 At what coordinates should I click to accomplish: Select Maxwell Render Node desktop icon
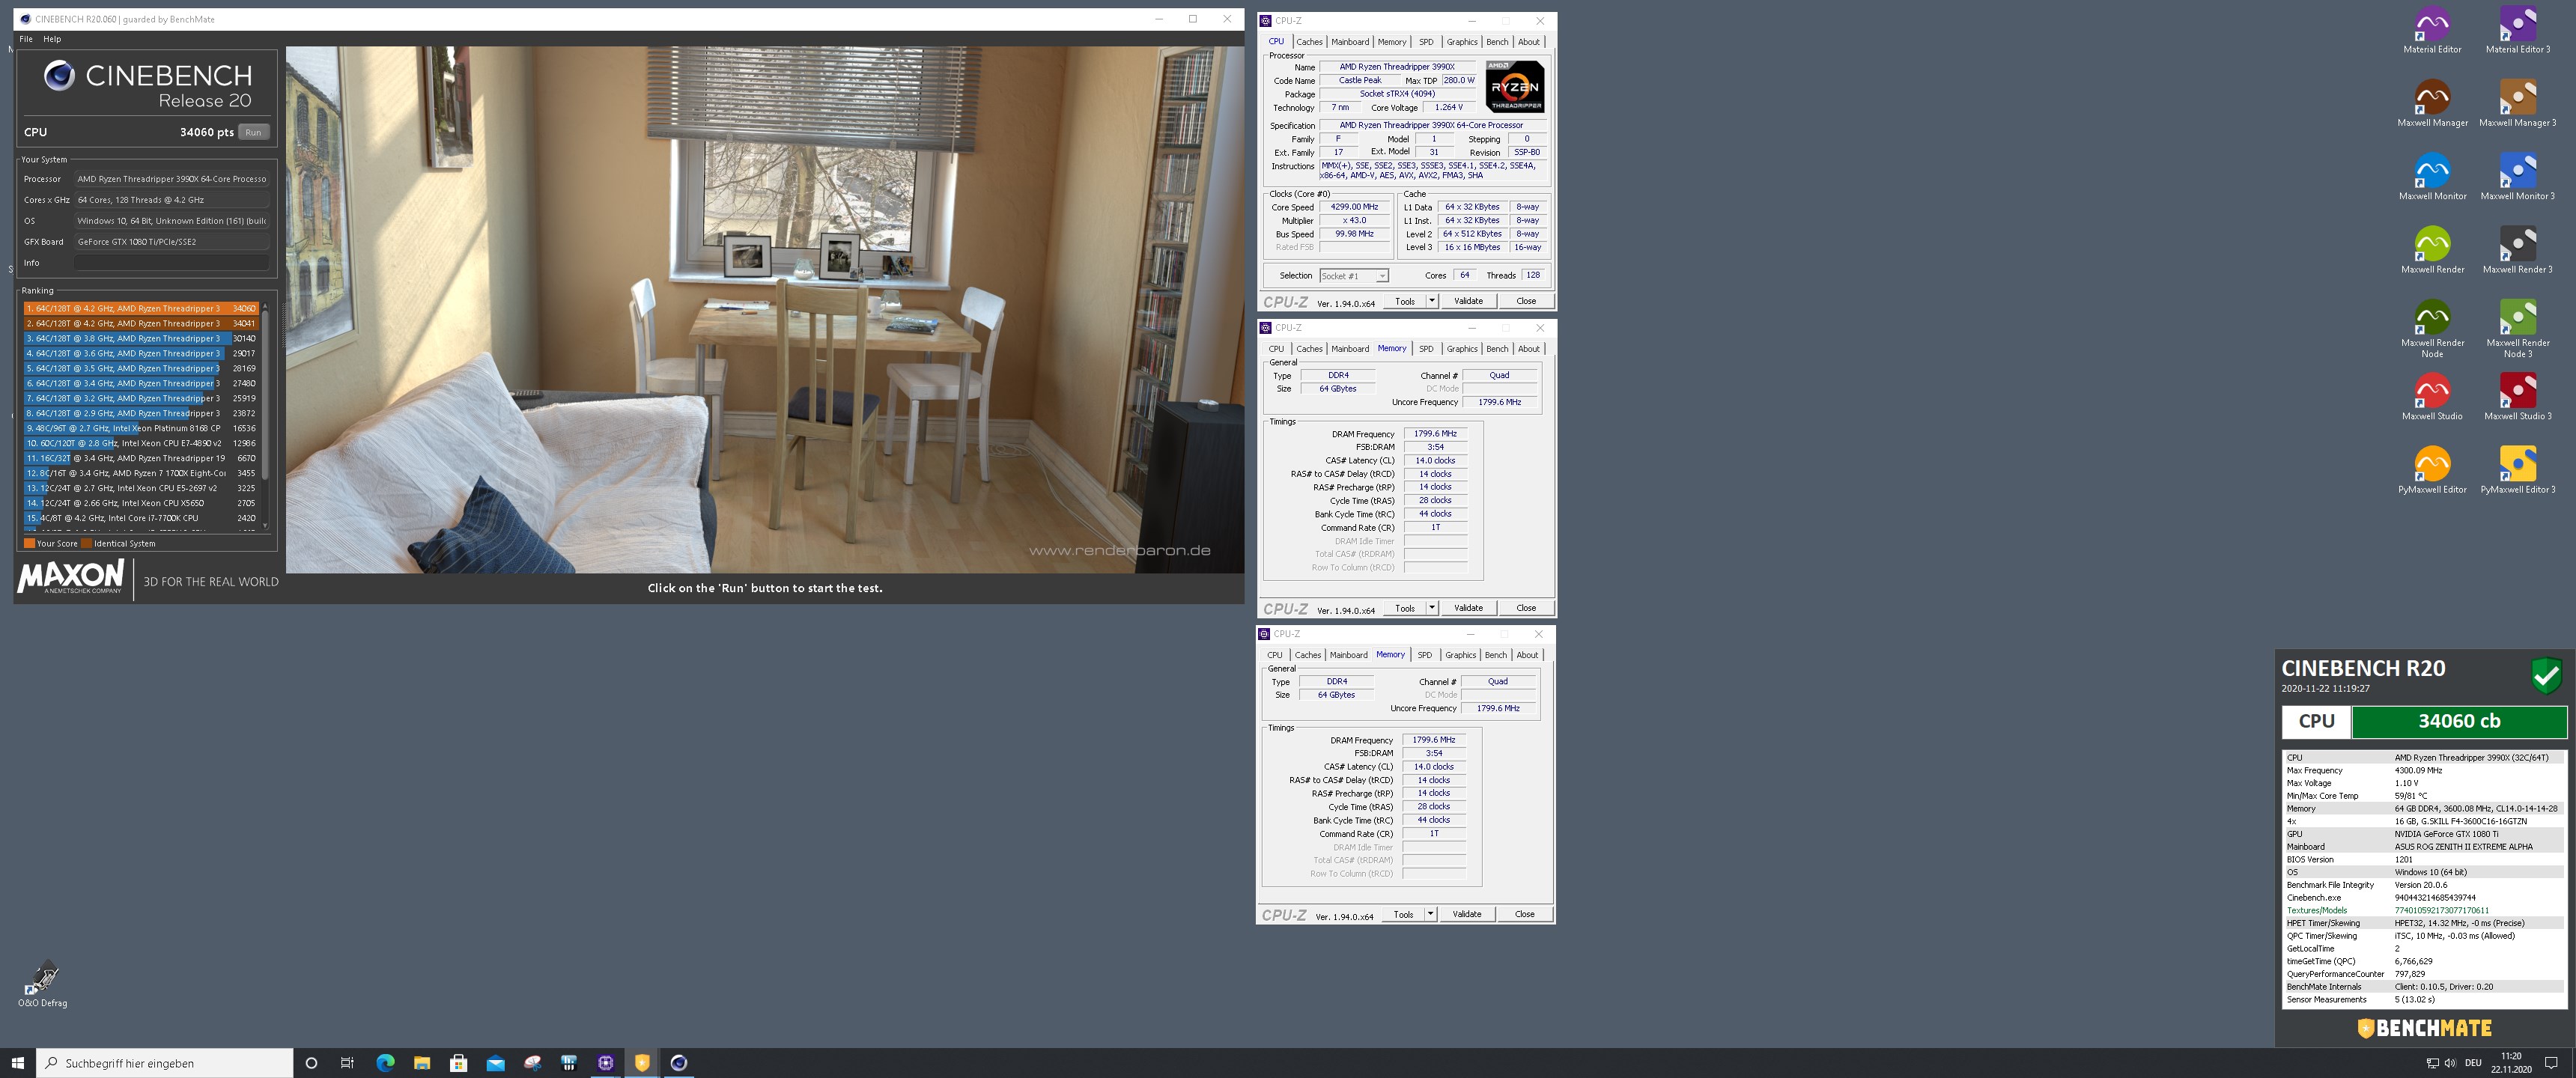coord(2432,328)
